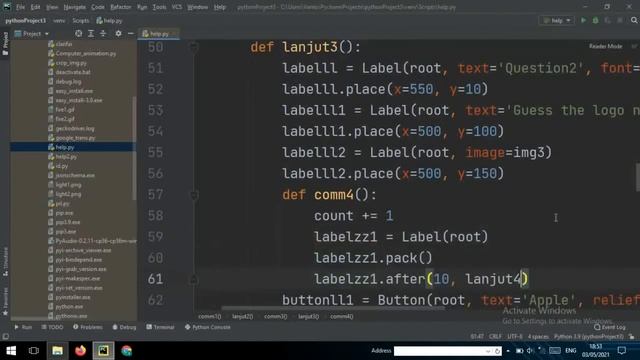The height and width of the screenshot is (360, 640).
Task: Open the help run configuration dropdown
Action: [557, 20]
